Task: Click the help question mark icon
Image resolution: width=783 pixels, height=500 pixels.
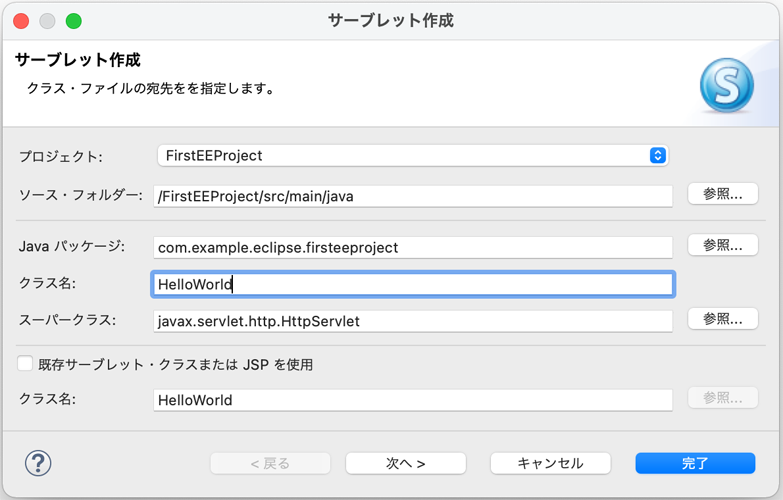Action: coord(38,464)
